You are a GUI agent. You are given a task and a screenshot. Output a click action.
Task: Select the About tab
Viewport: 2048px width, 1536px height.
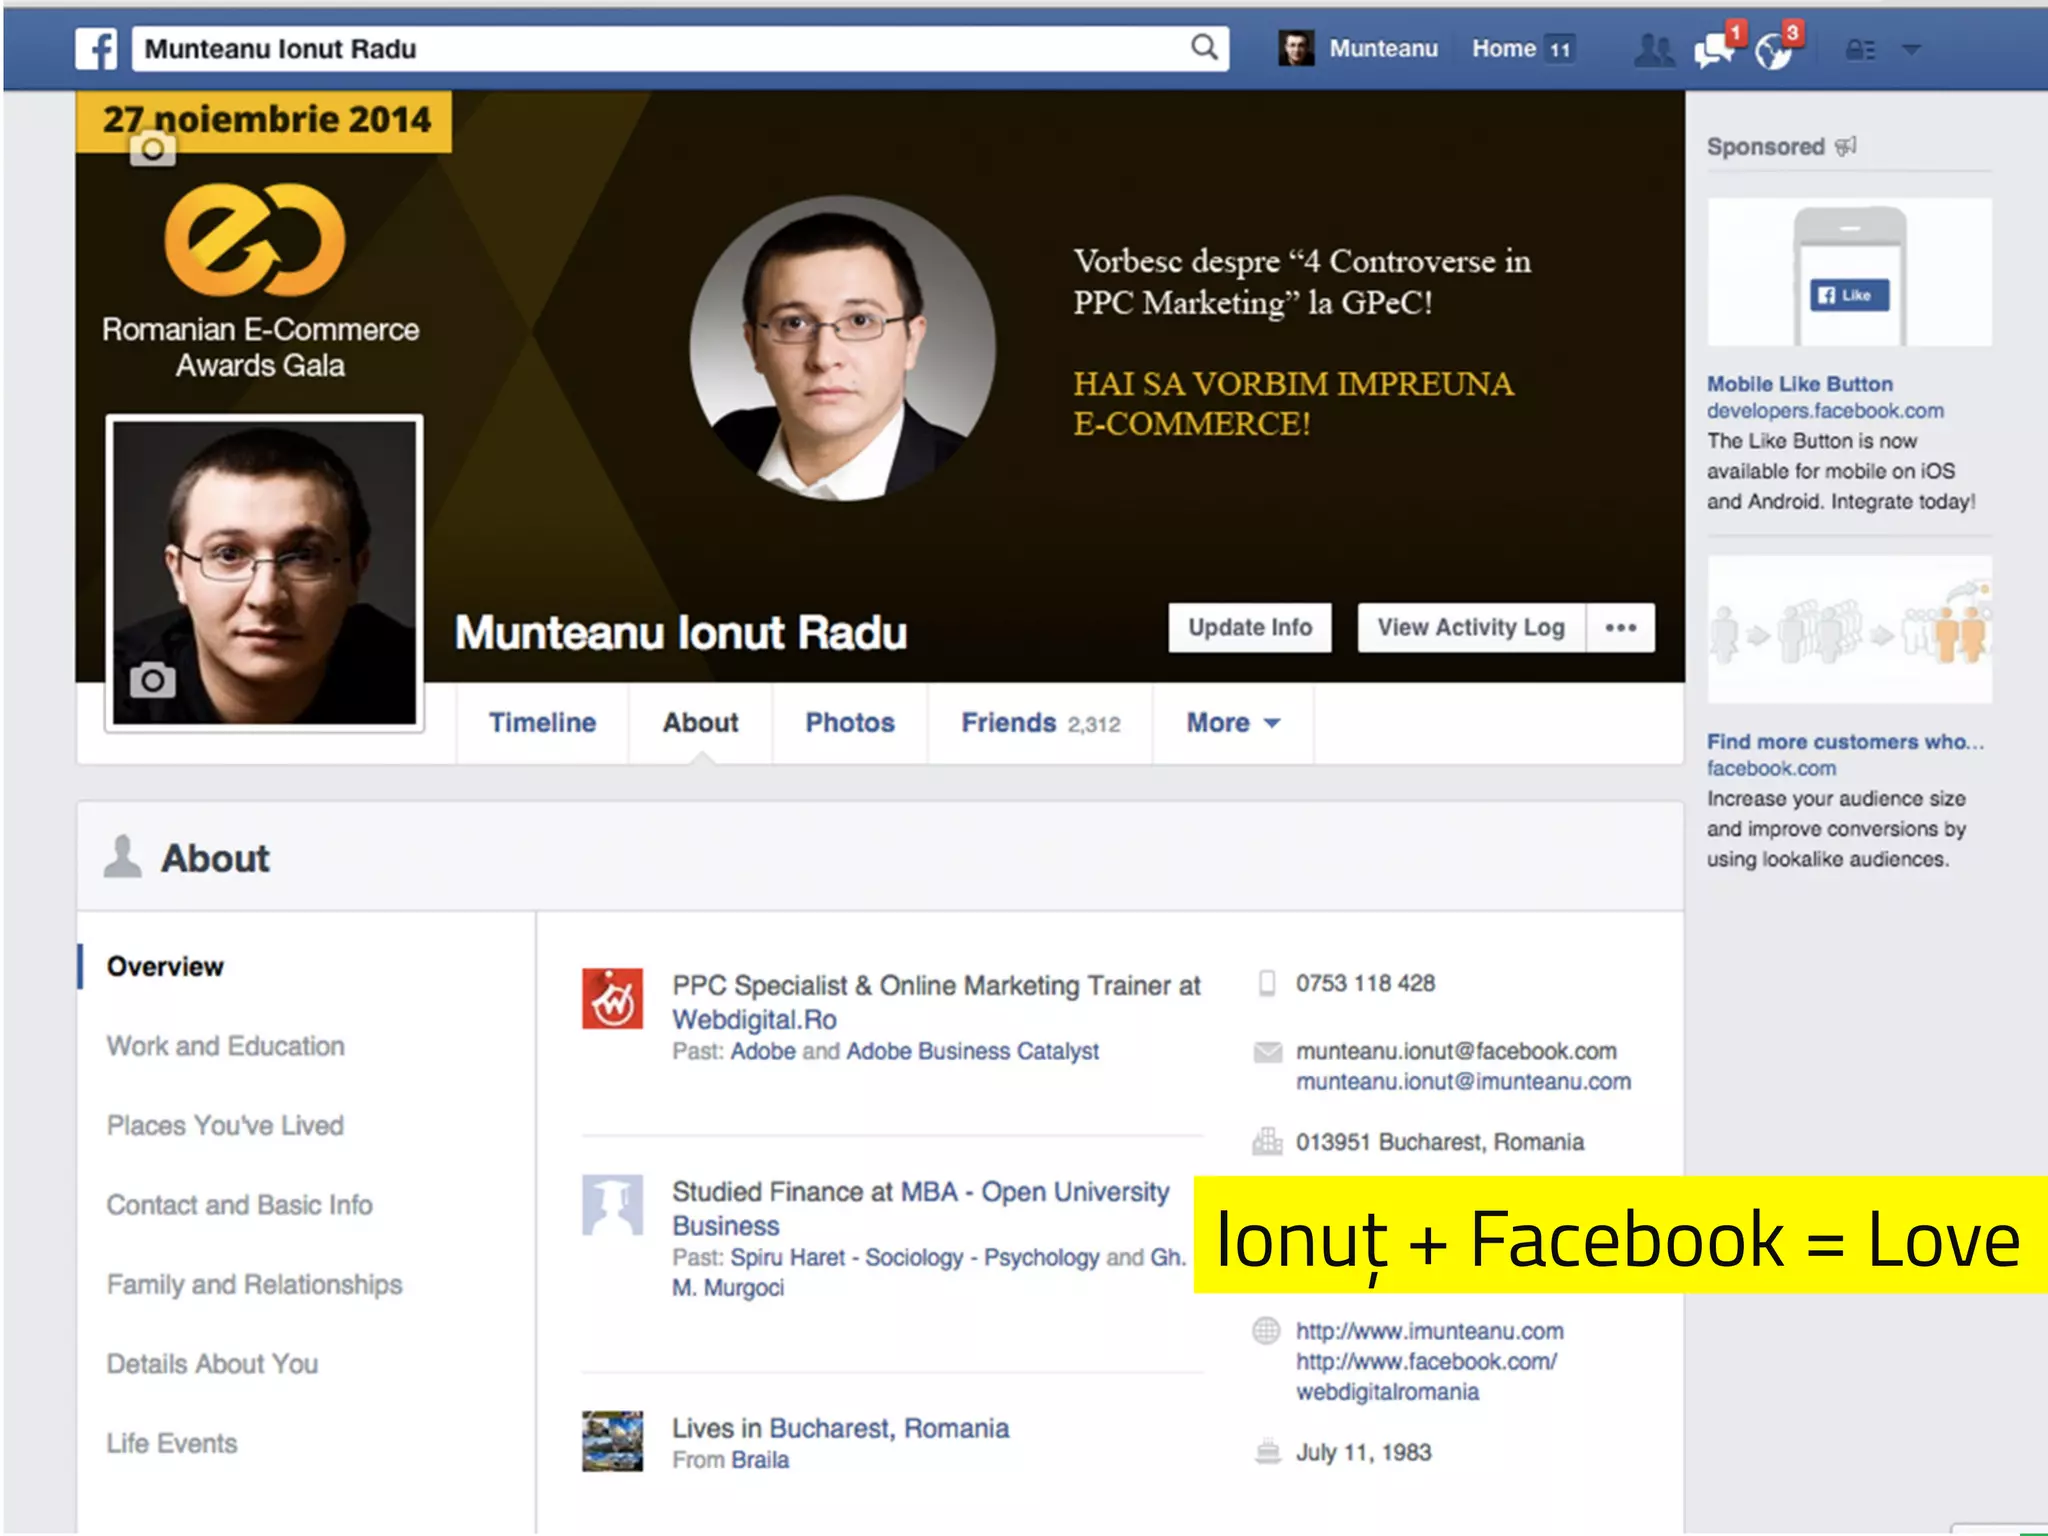(700, 723)
